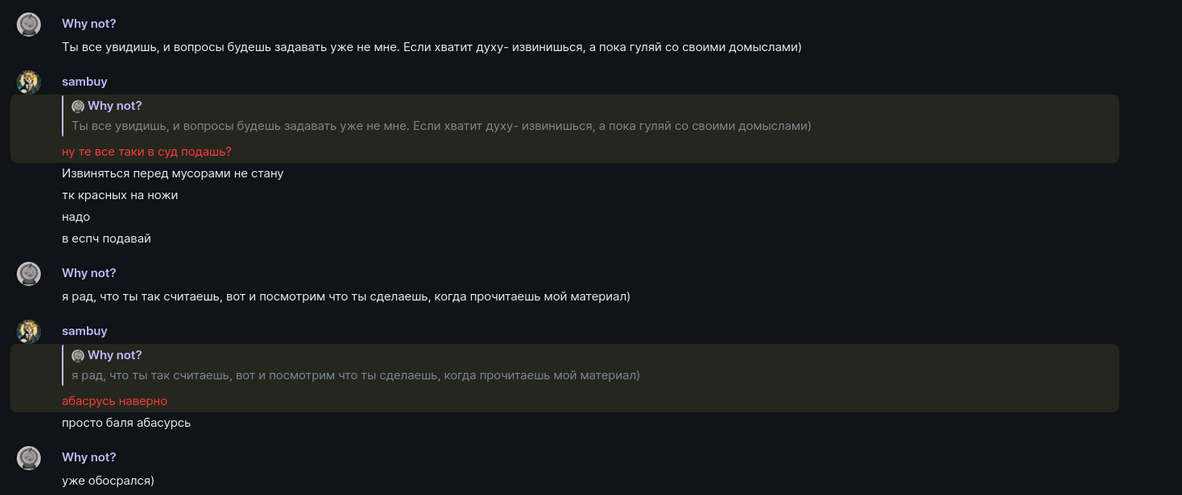The height and width of the screenshot is (495, 1182).
Task: Open Why not? username of unquoted "я рад" message
Action: [89, 273]
